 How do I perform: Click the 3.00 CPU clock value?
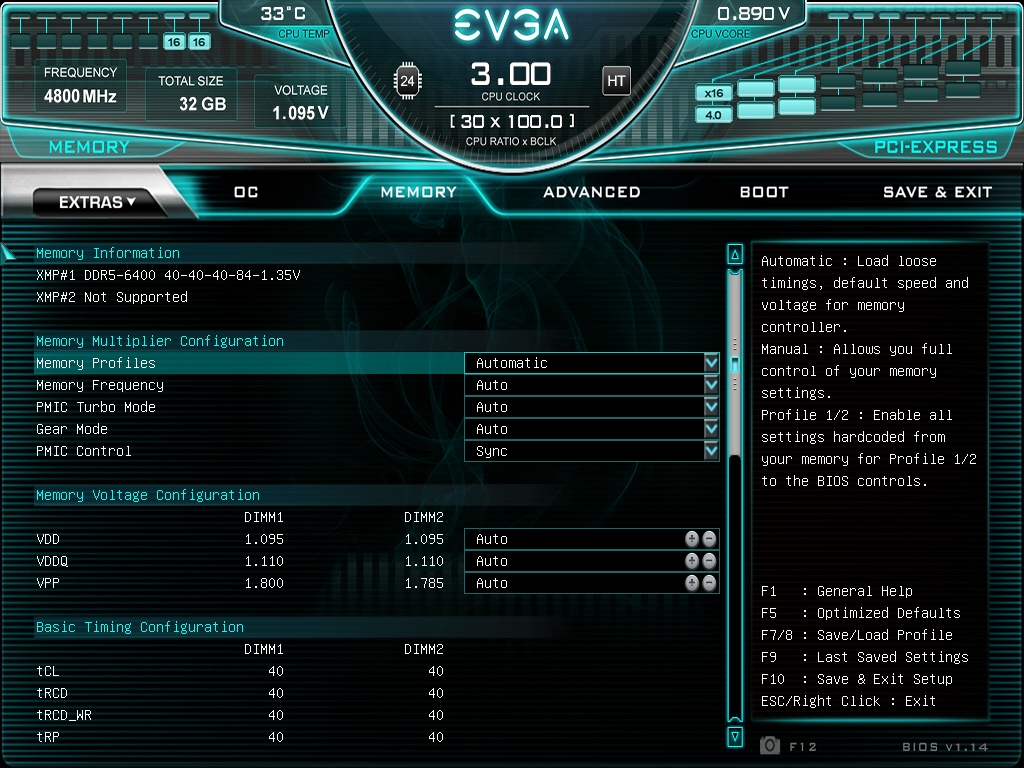click(x=511, y=74)
